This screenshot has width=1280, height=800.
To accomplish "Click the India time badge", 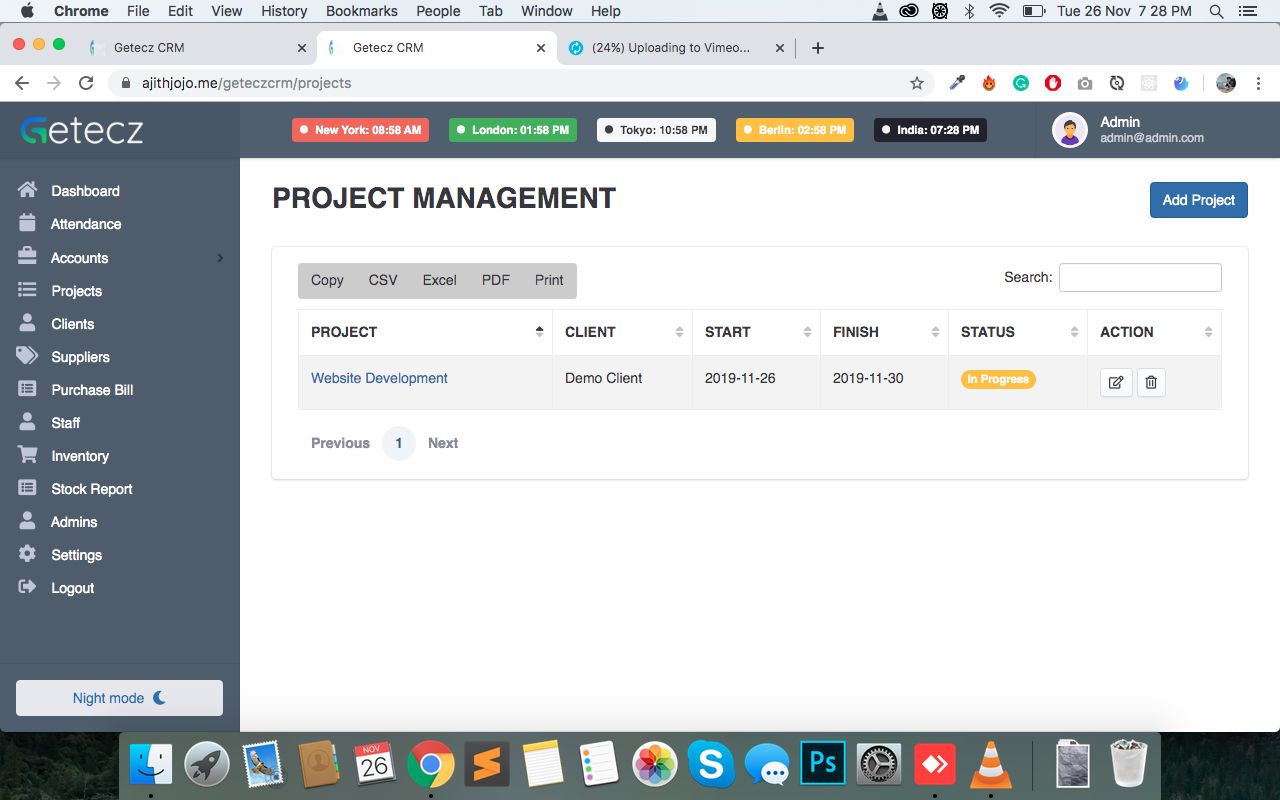I will [930, 130].
